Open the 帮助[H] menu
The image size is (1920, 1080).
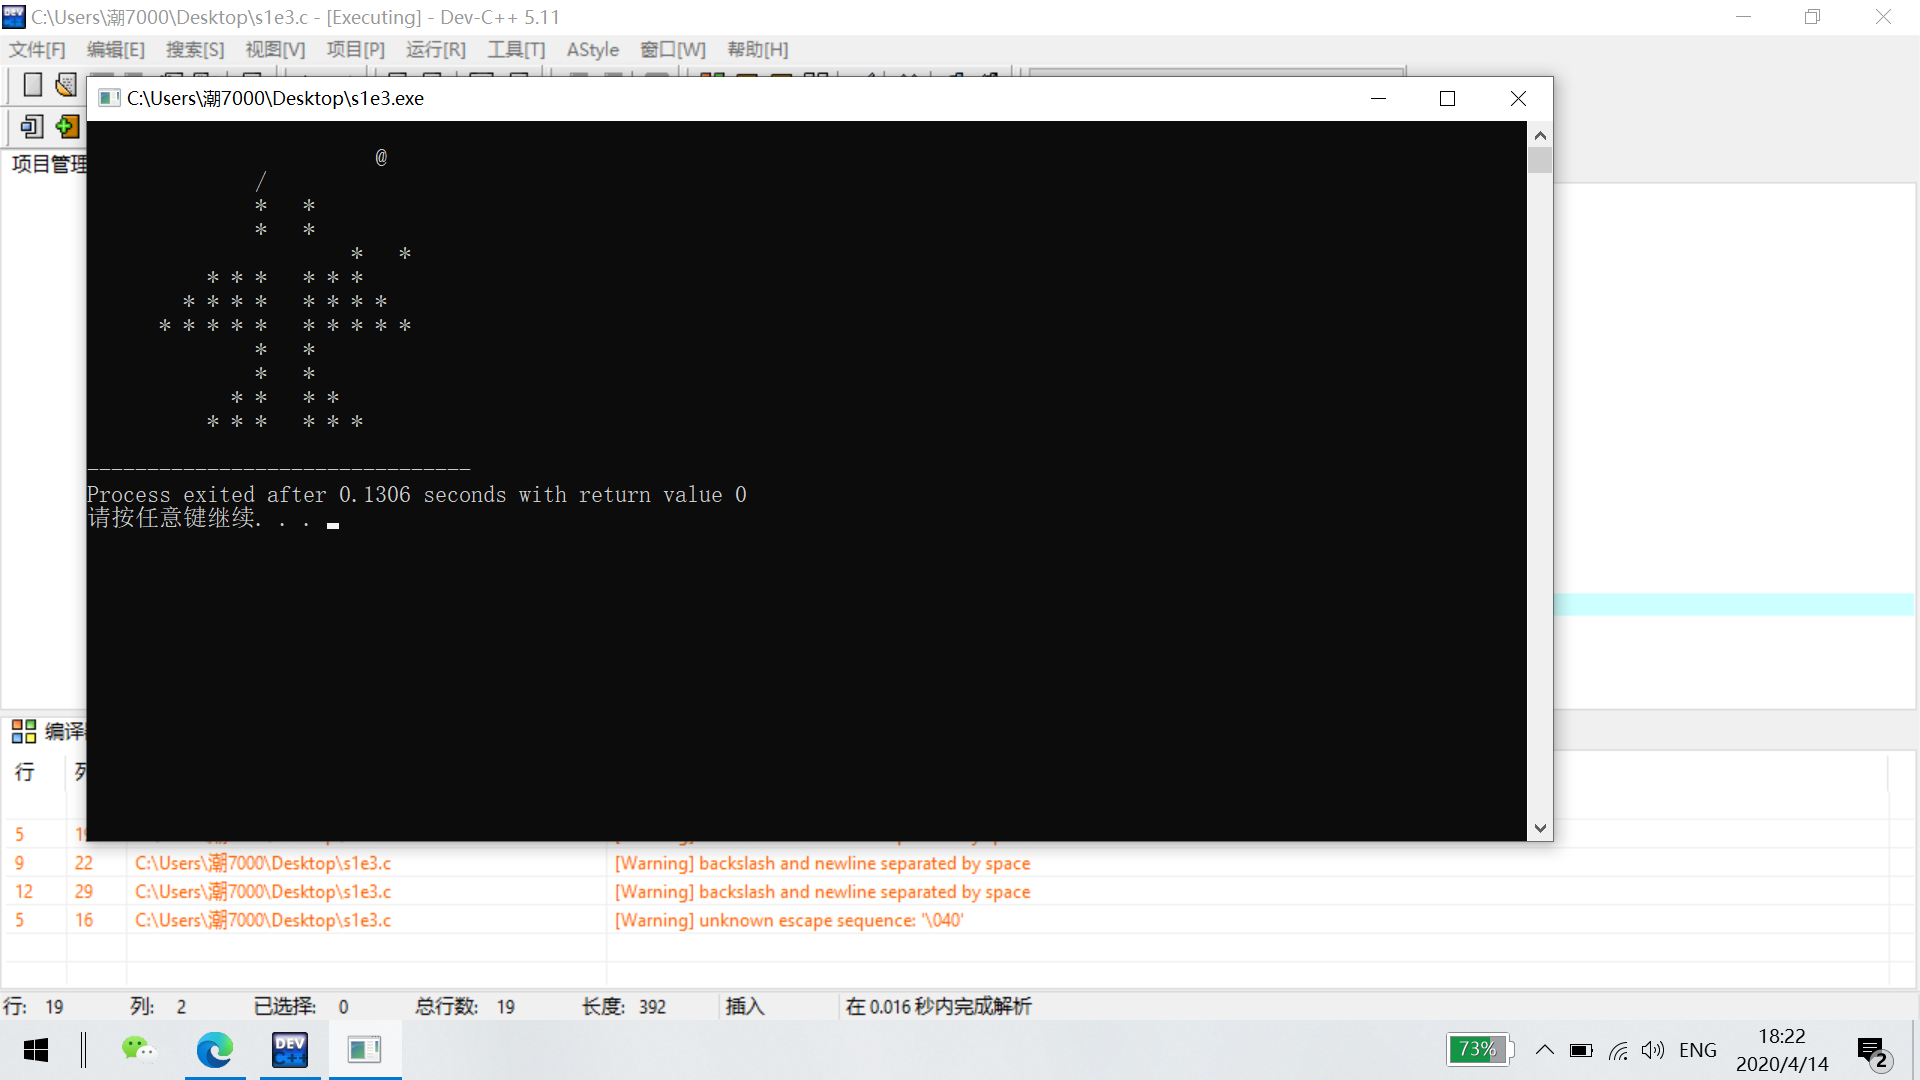pyautogui.click(x=758, y=50)
